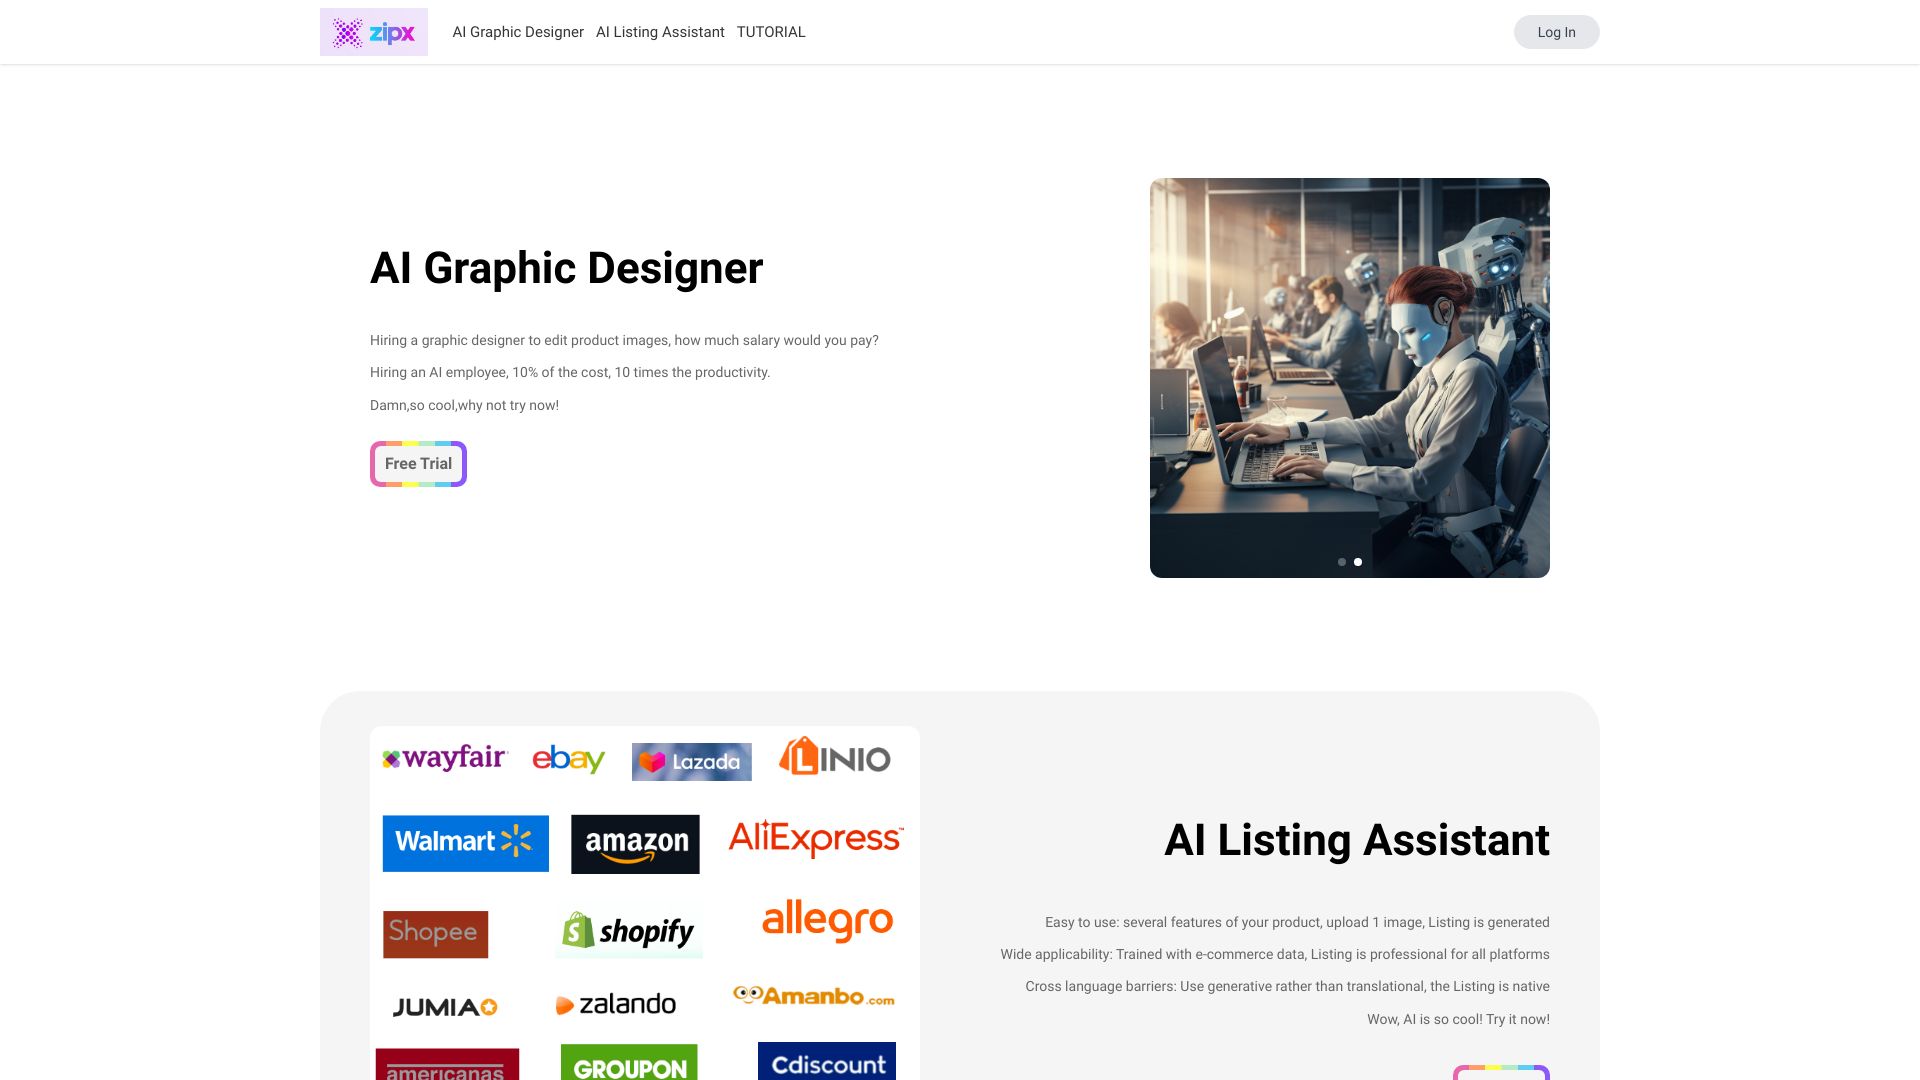The width and height of the screenshot is (1920, 1080).
Task: Click the Wayfair platform icon
Action: click(442, 758)
